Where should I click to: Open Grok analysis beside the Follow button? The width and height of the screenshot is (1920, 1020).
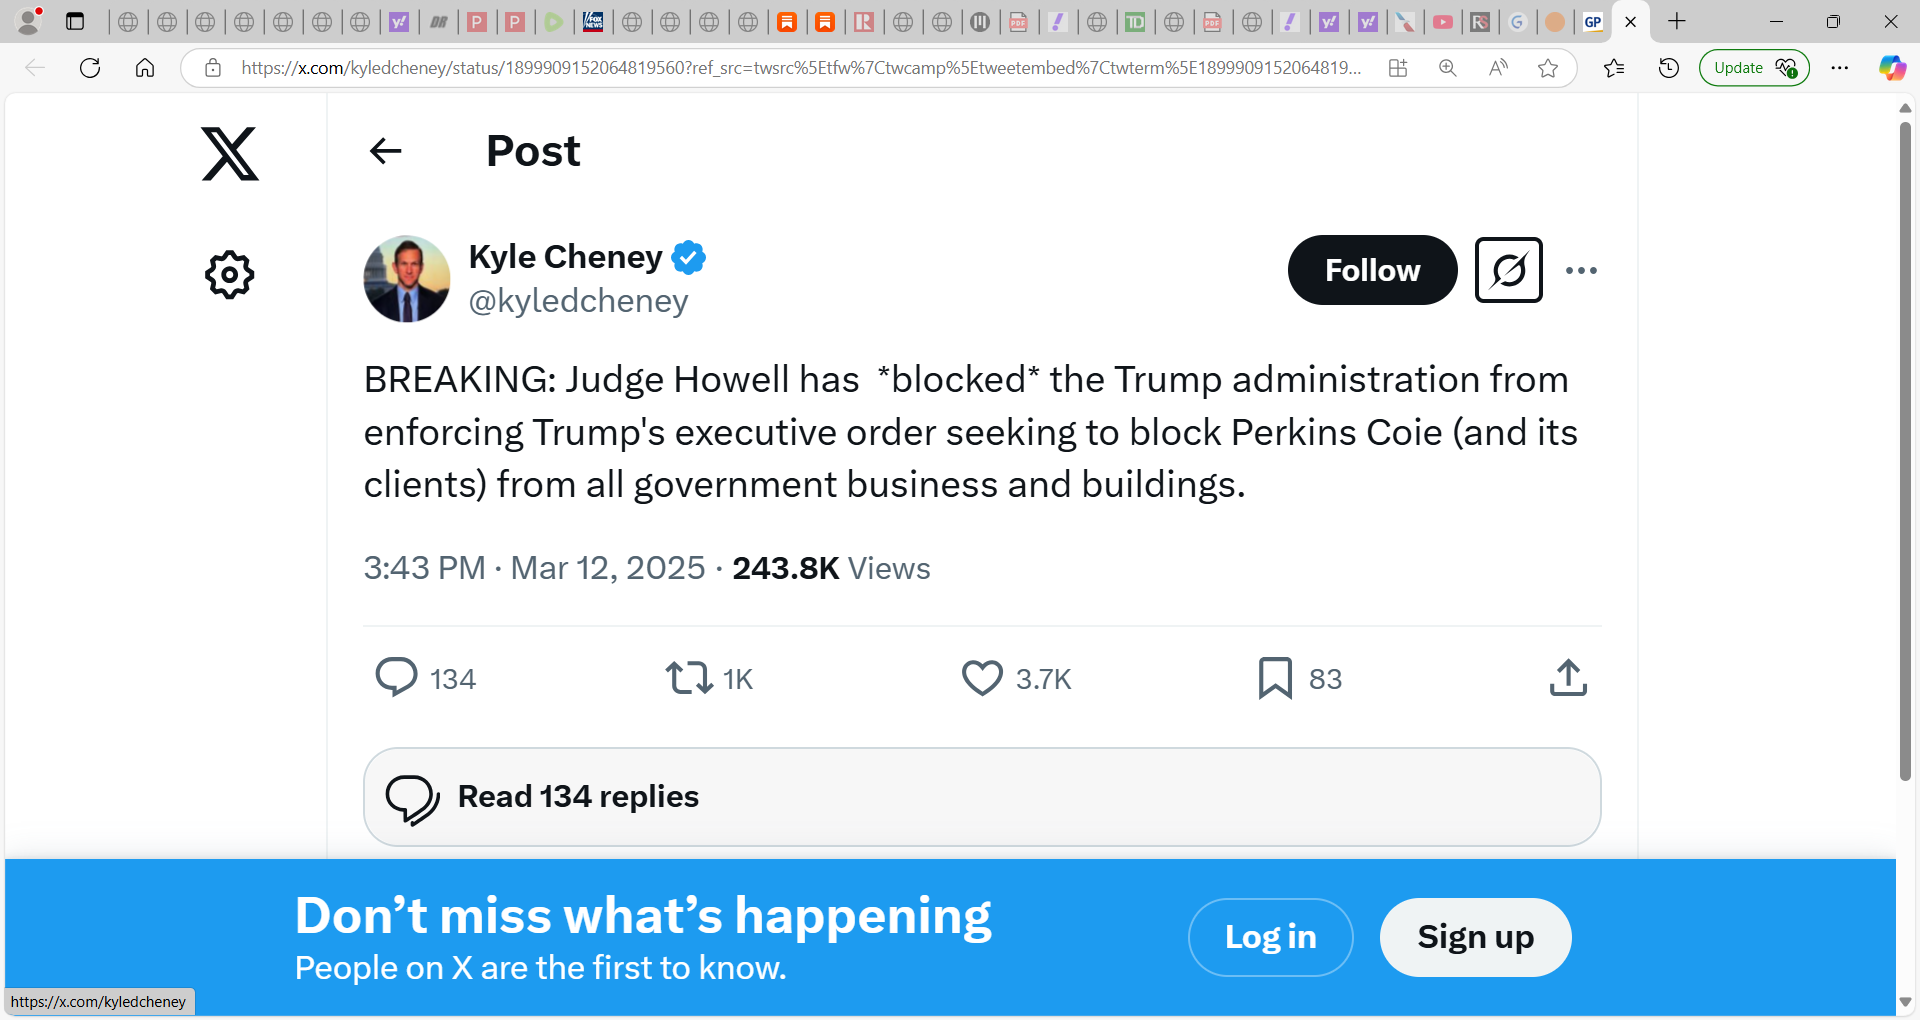pyautogui.click(x=1508, y=270)
